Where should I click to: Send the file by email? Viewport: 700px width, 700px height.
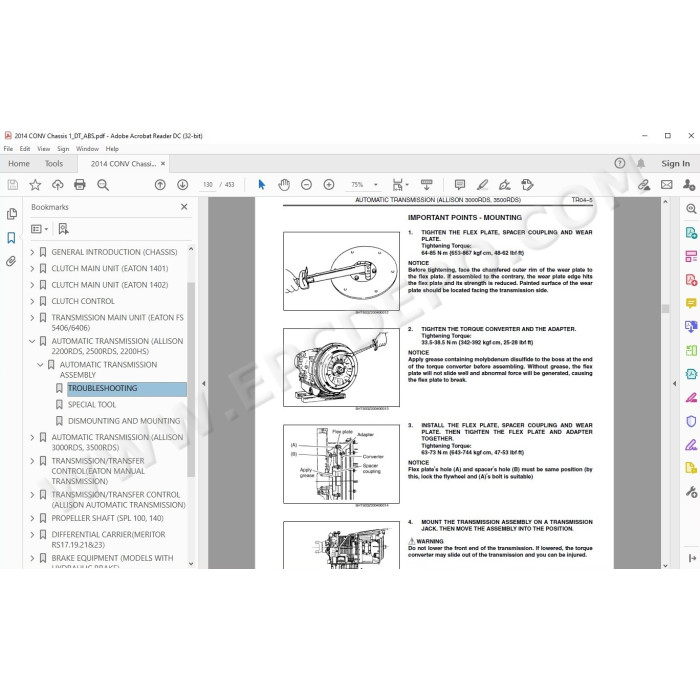[666, 184]
